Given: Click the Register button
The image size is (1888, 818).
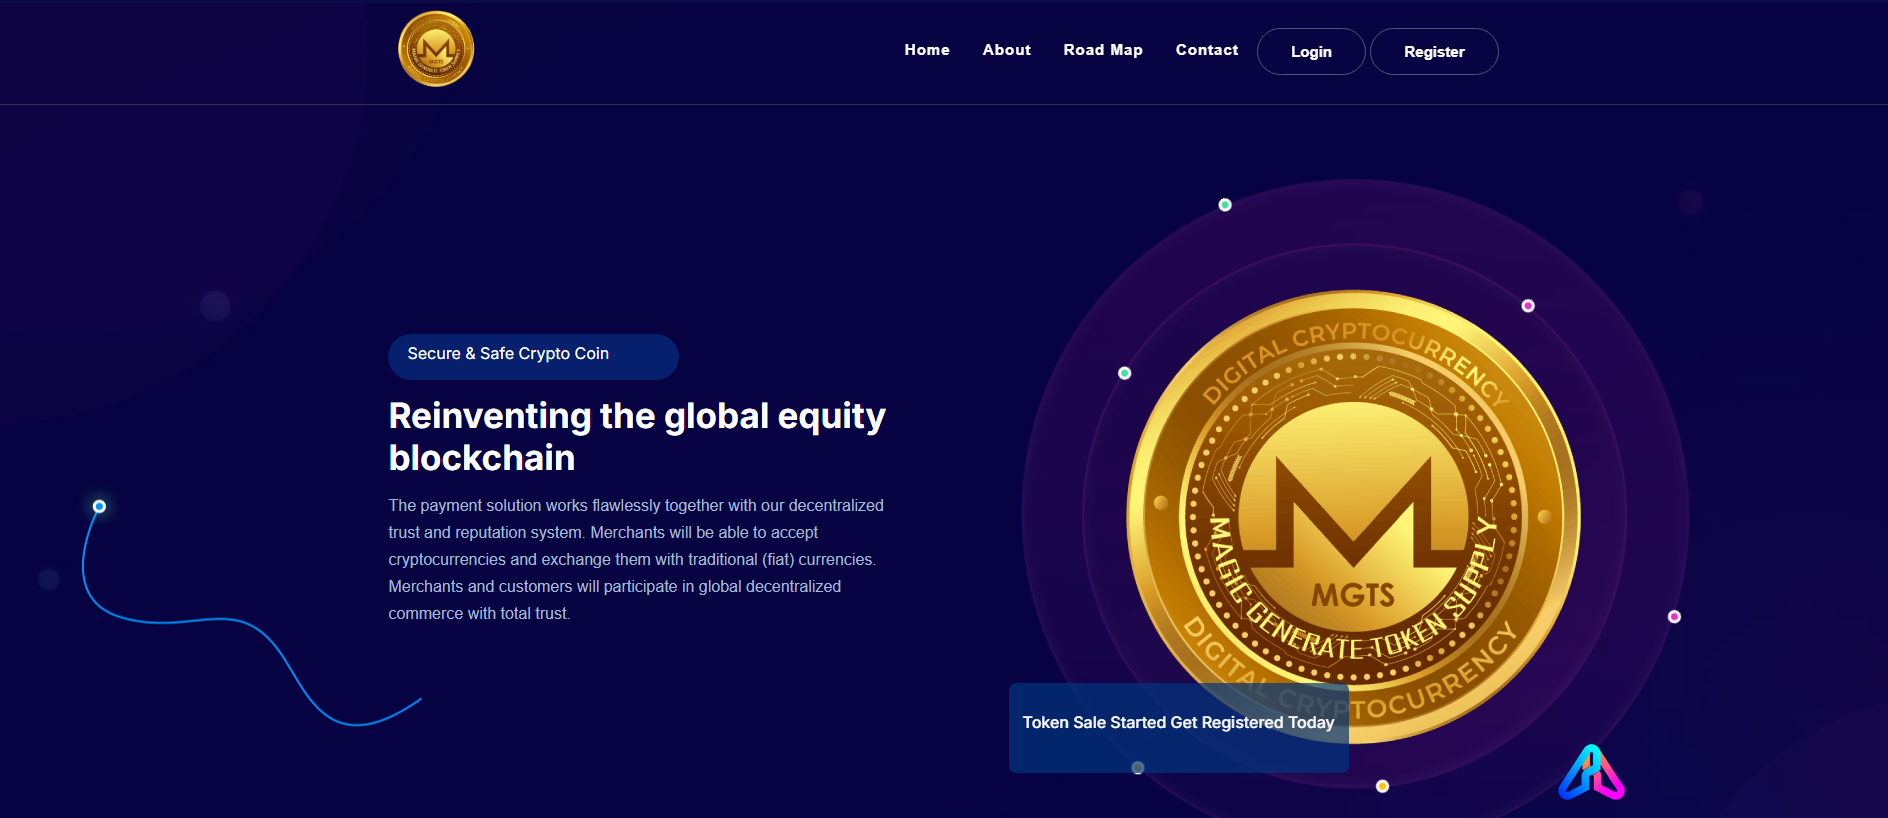Looking at the screenshot, I should click(x=1434, y=51).
